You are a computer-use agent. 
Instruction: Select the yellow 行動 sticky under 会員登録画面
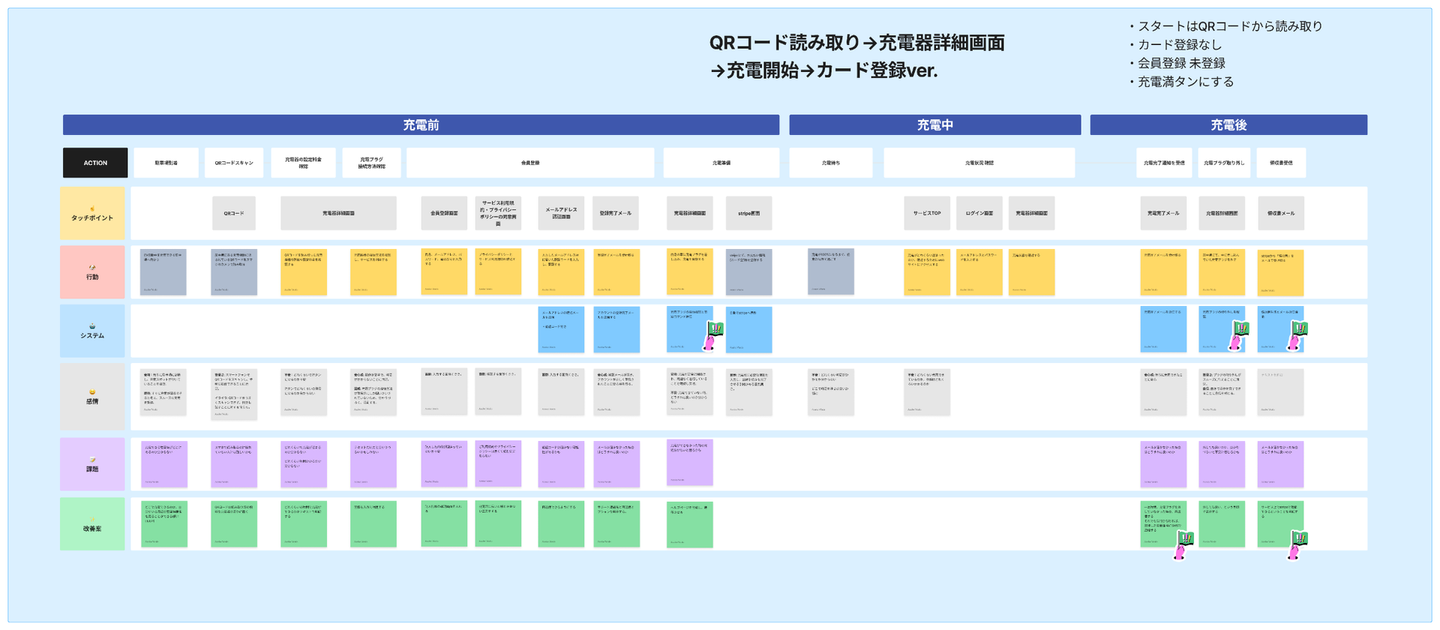pyautogui.click(x=444, y=272)
